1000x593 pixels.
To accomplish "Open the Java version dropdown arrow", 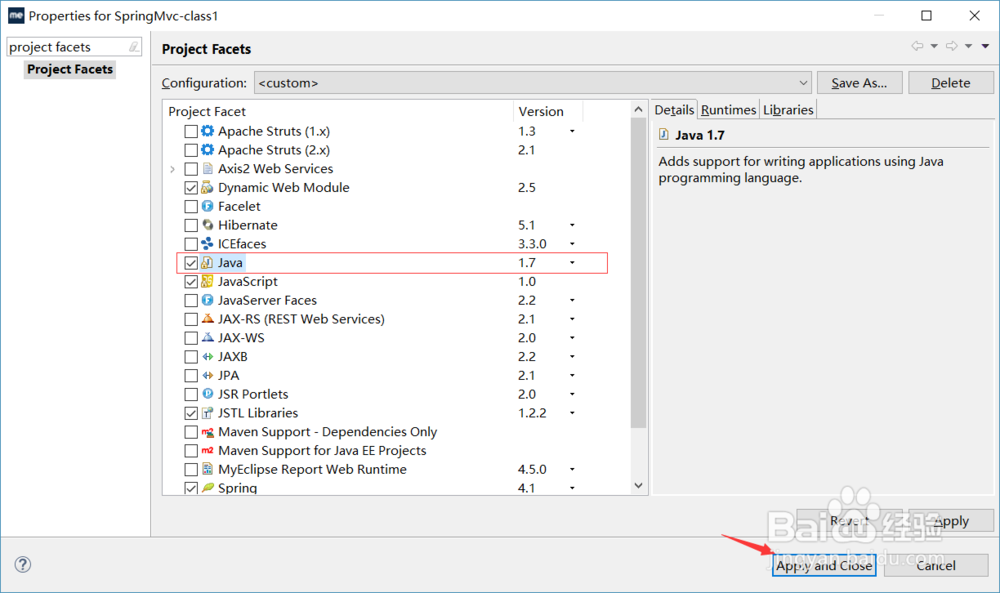I will 572,263.
